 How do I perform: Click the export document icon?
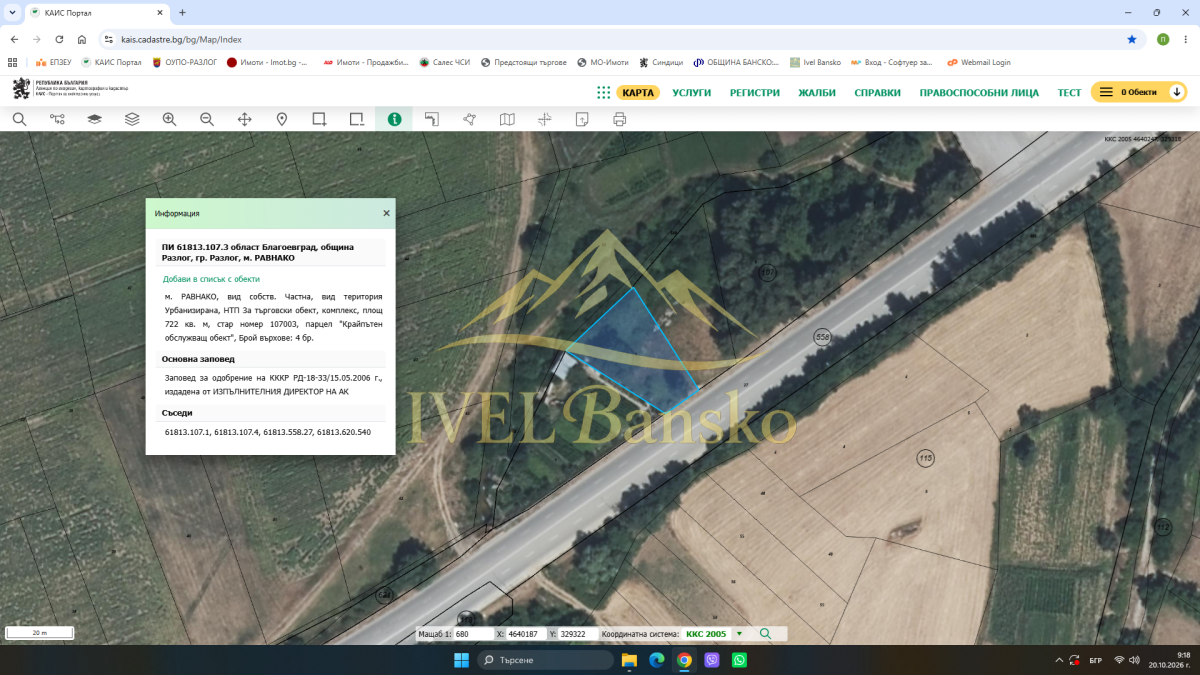point(582,119)
